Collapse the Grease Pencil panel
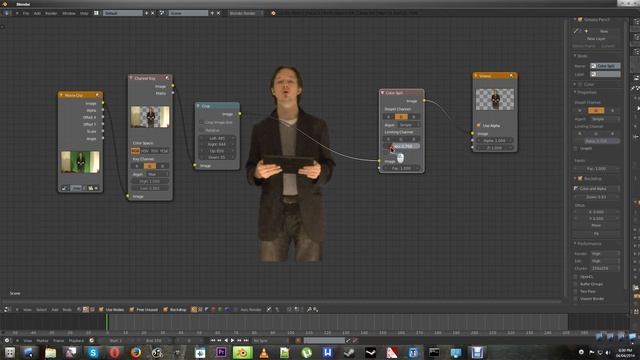Viewport: 640px width, 360px height. click(x=575, y=19)
